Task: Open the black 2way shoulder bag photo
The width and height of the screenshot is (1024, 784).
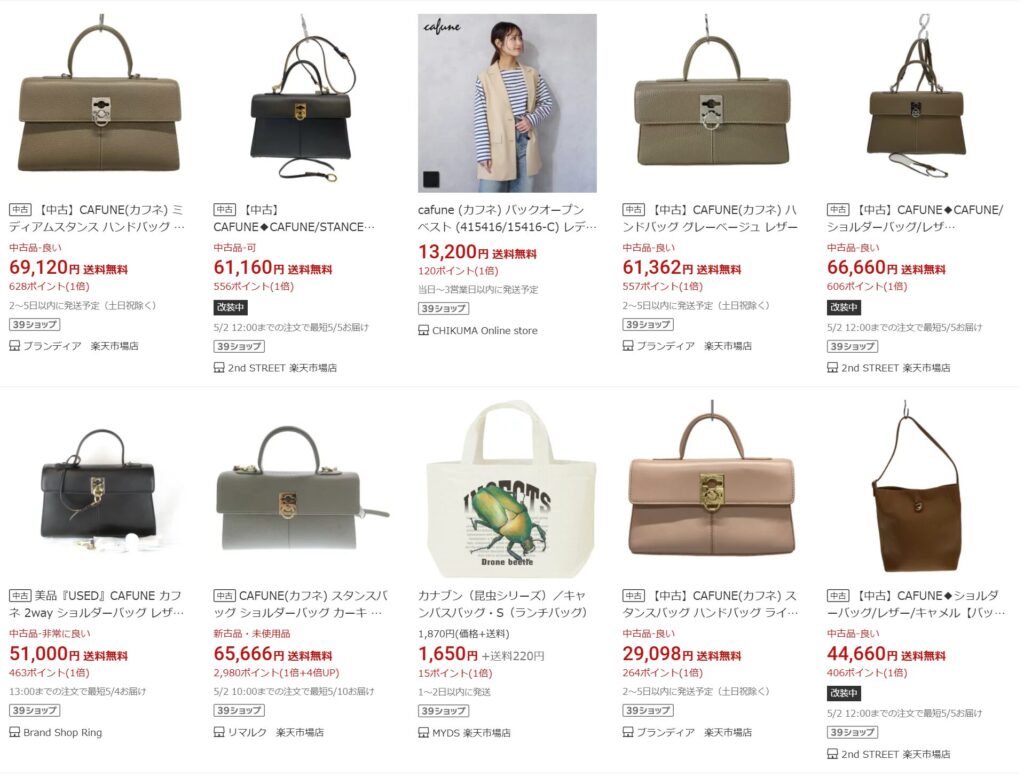Action: coord(98,489)
